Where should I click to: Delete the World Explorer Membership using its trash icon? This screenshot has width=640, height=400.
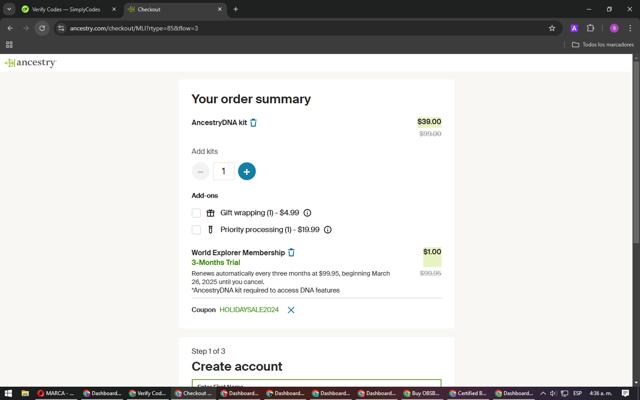click(291, 252)
